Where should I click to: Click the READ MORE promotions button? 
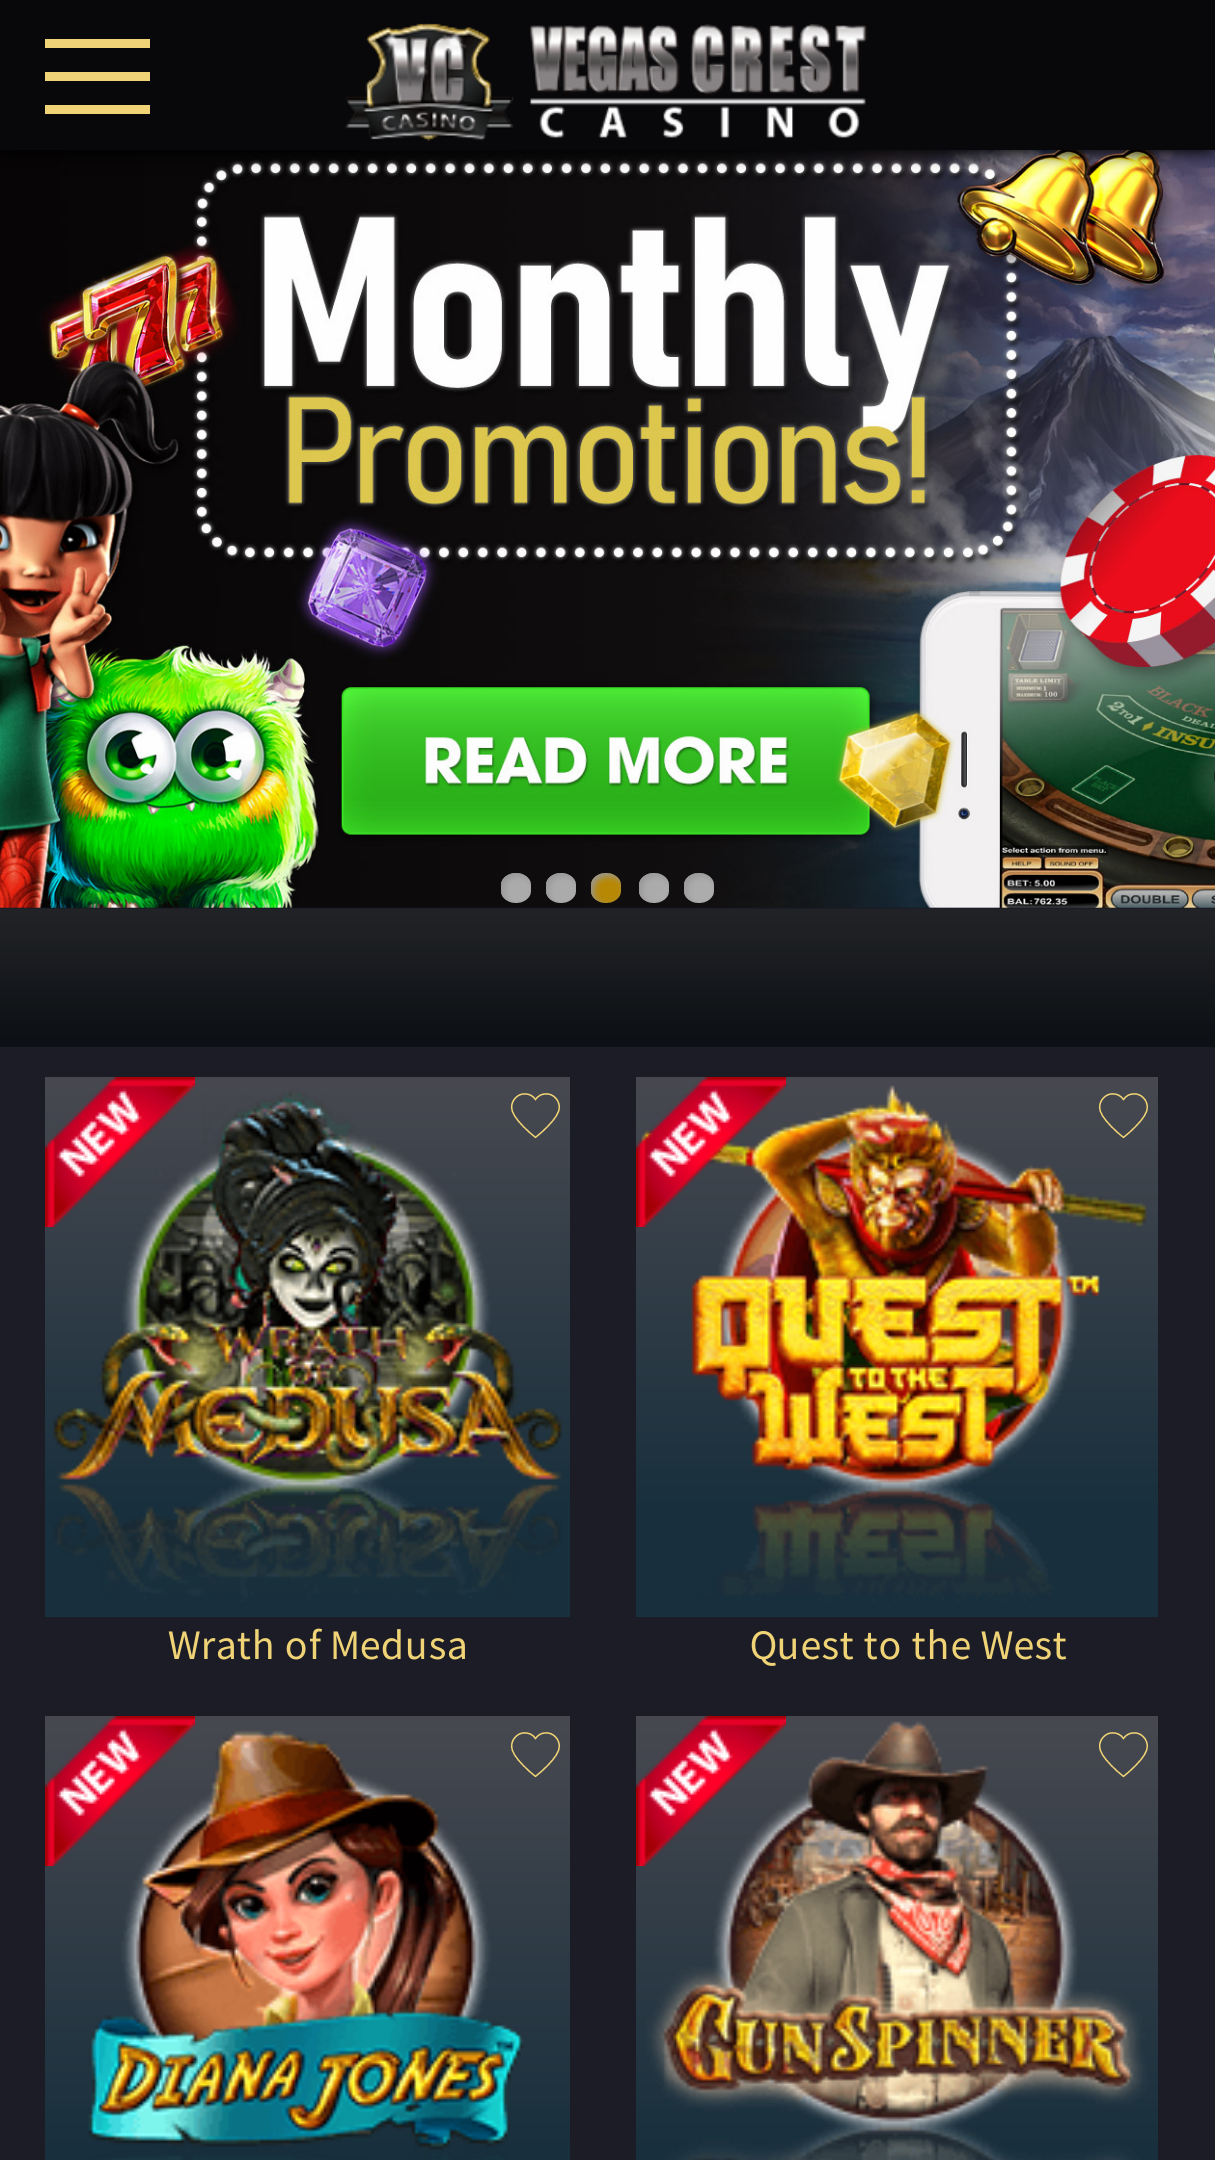click(x=605, y=761)
